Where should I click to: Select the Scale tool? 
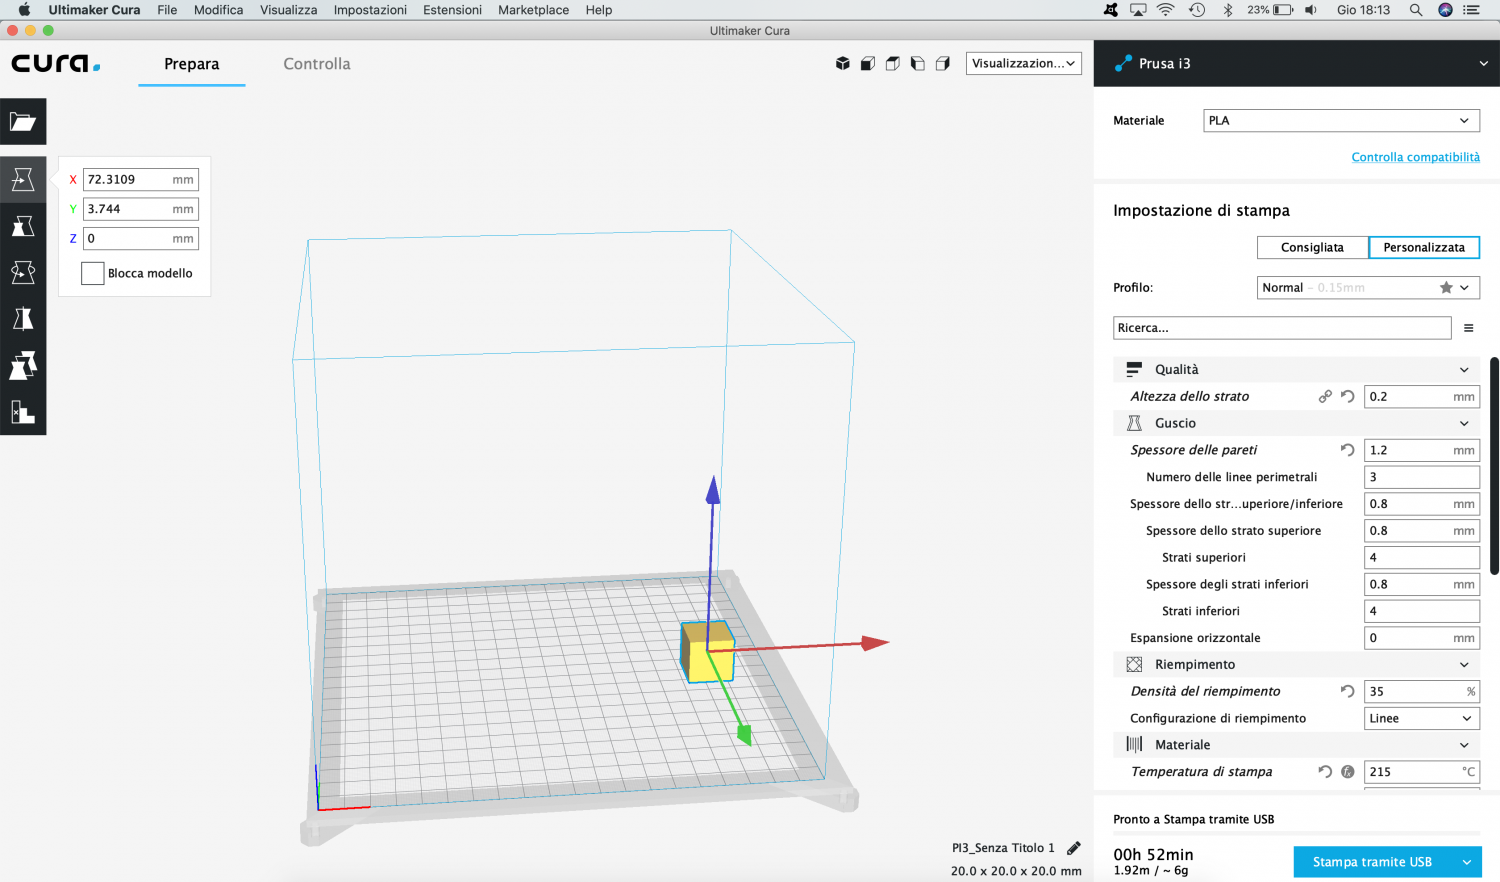(x=23, y=226)
